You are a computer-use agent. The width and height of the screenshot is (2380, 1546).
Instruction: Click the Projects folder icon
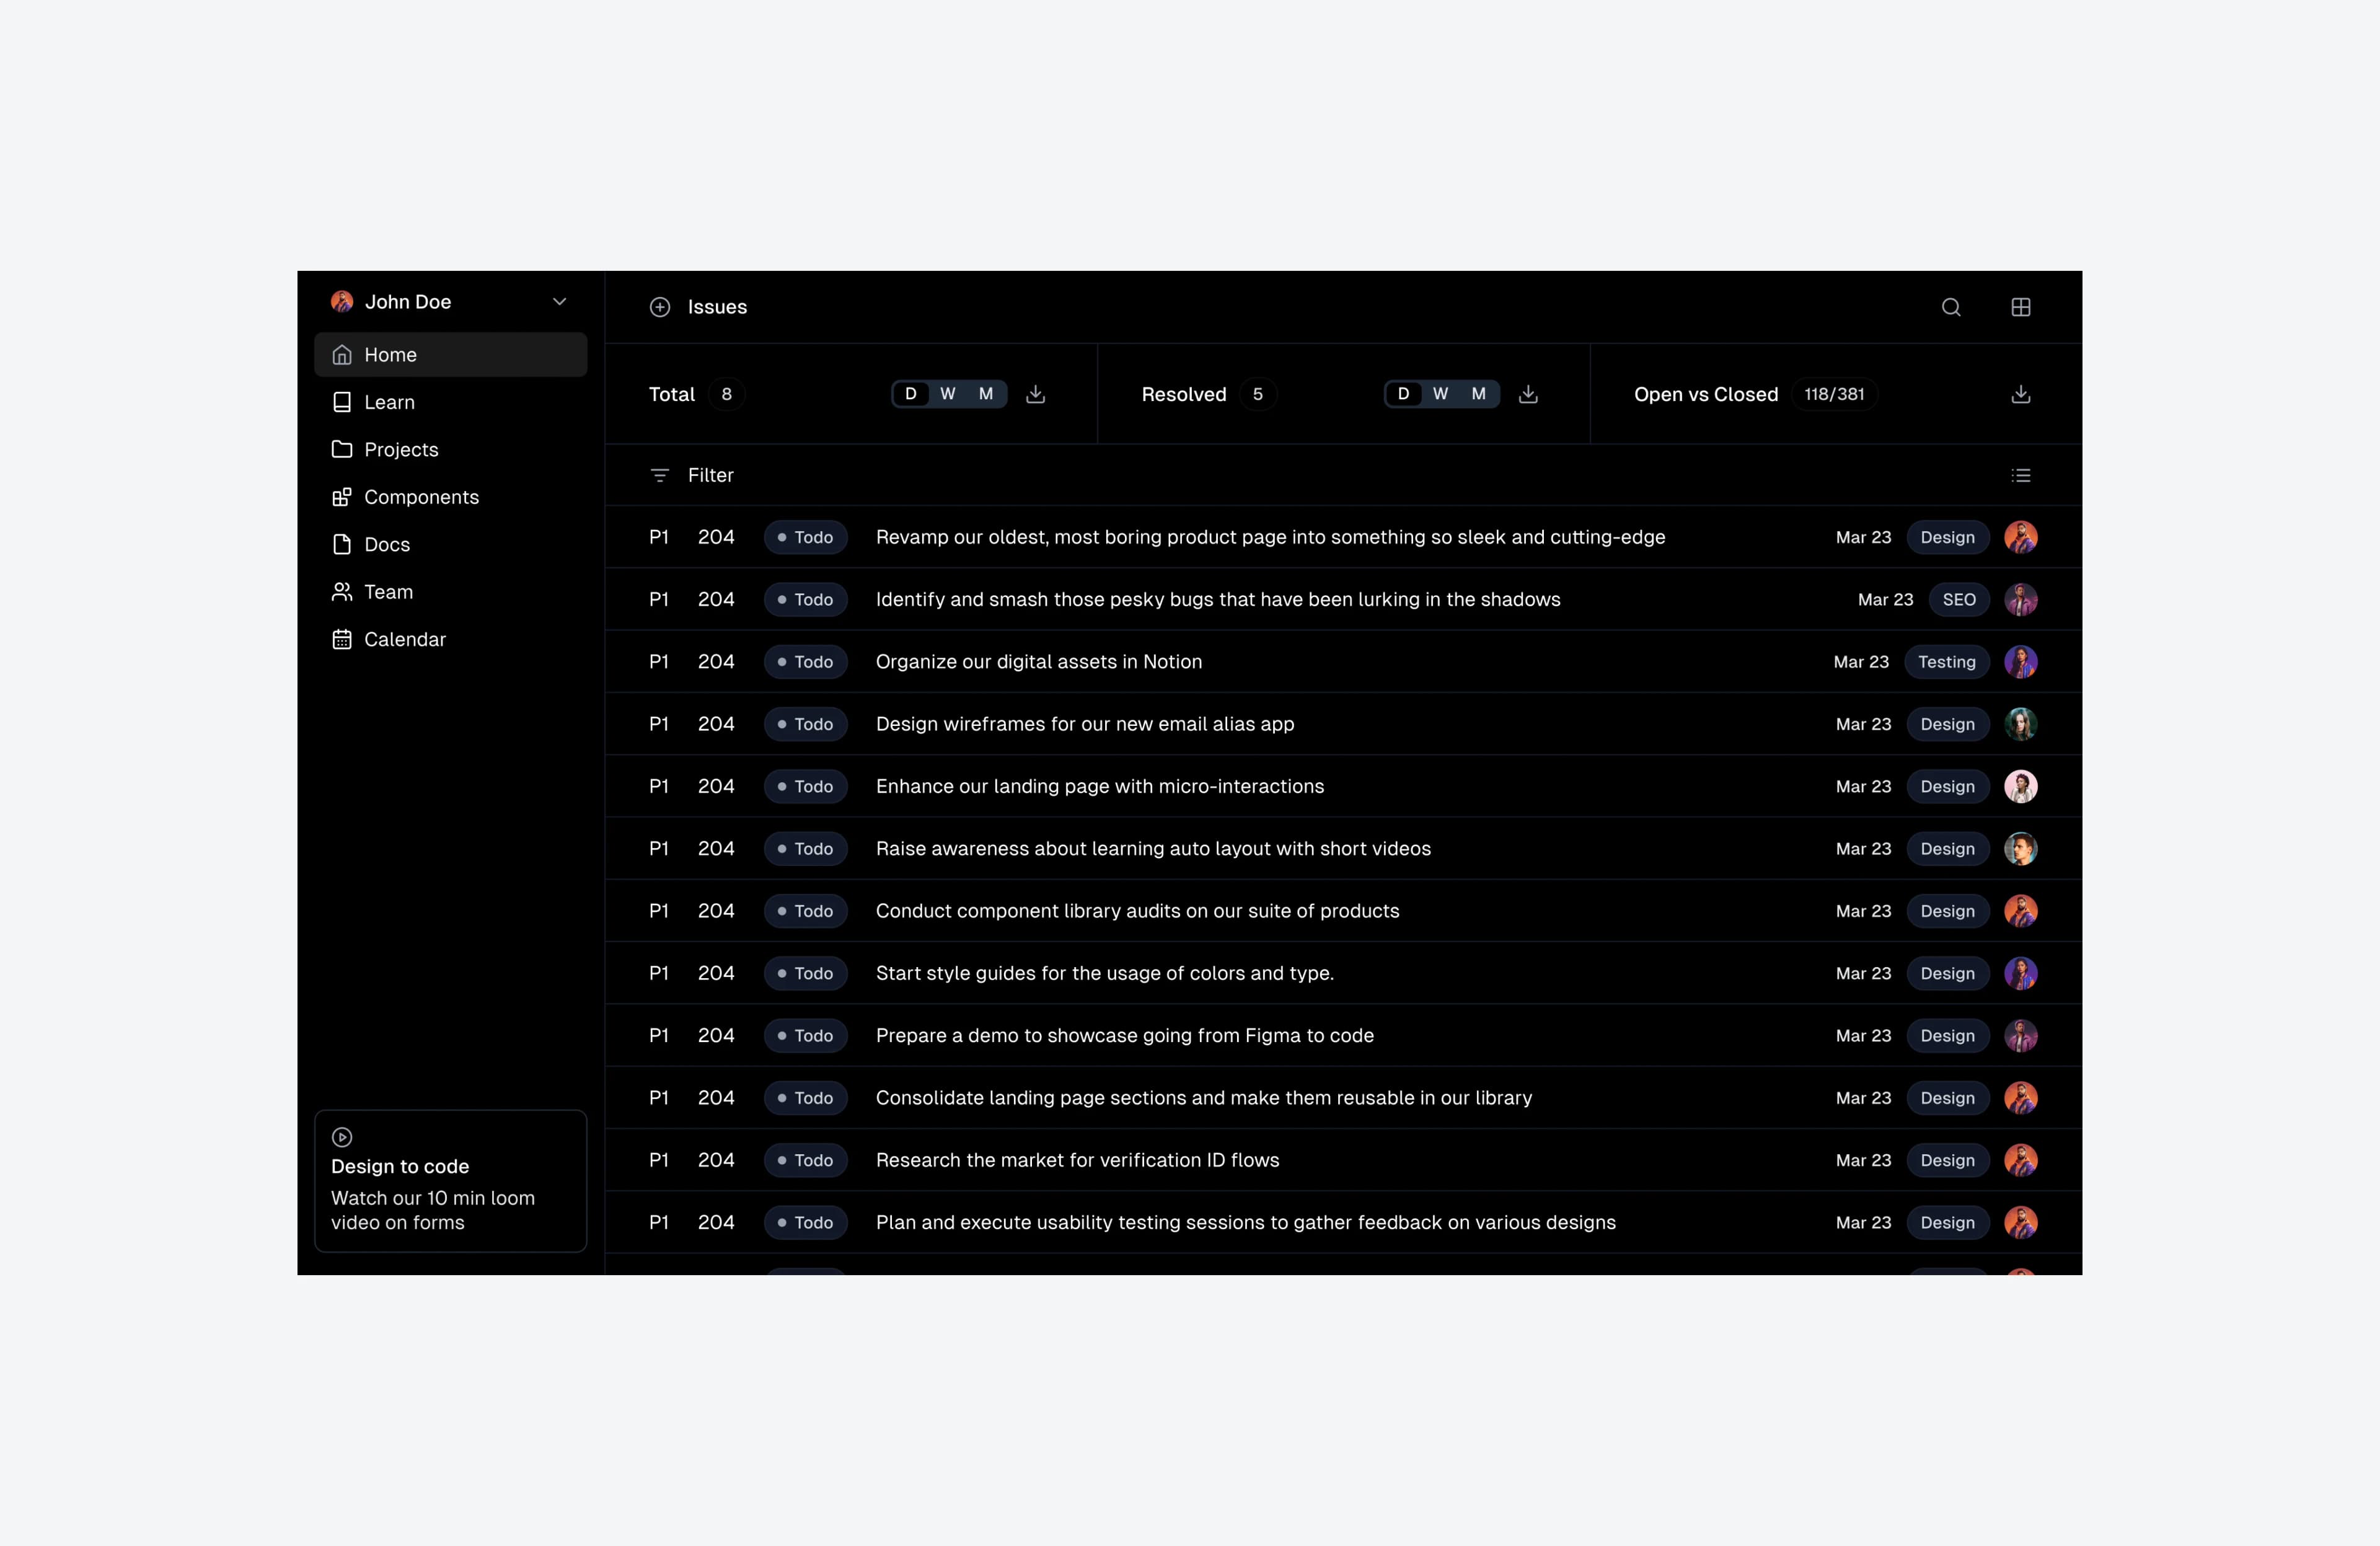[342, 449]
